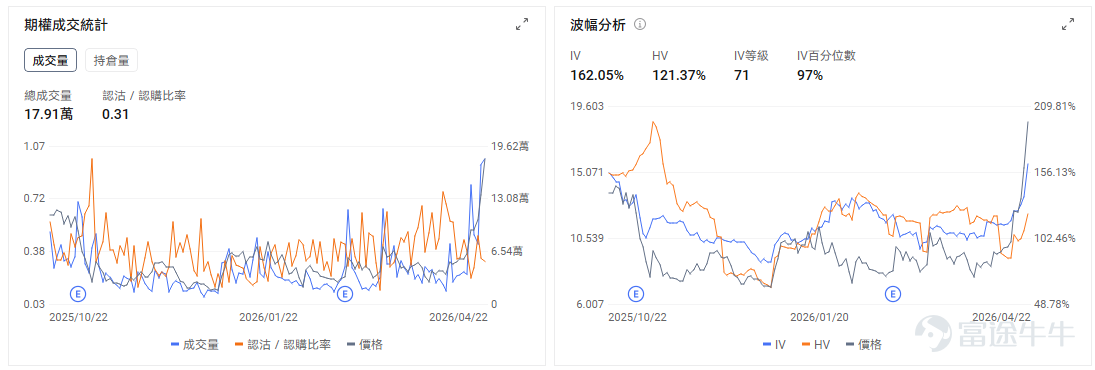Click the 期權成交統計 panel title

(66, 25)
